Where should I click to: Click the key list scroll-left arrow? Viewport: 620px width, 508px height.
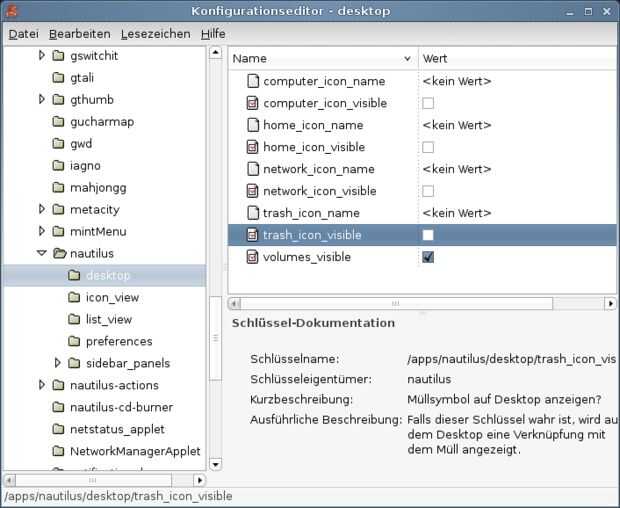(x=234, y=304)
